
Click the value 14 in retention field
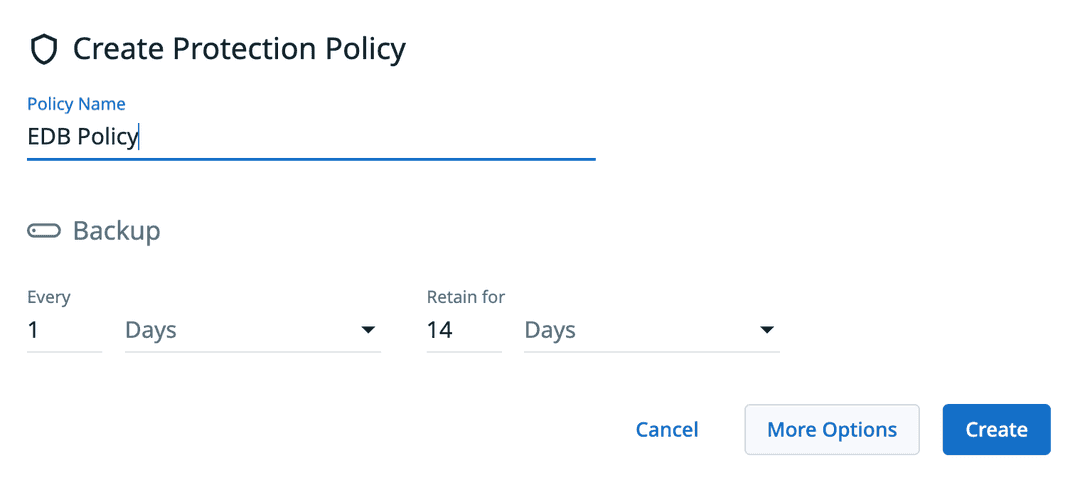[440, 330]
